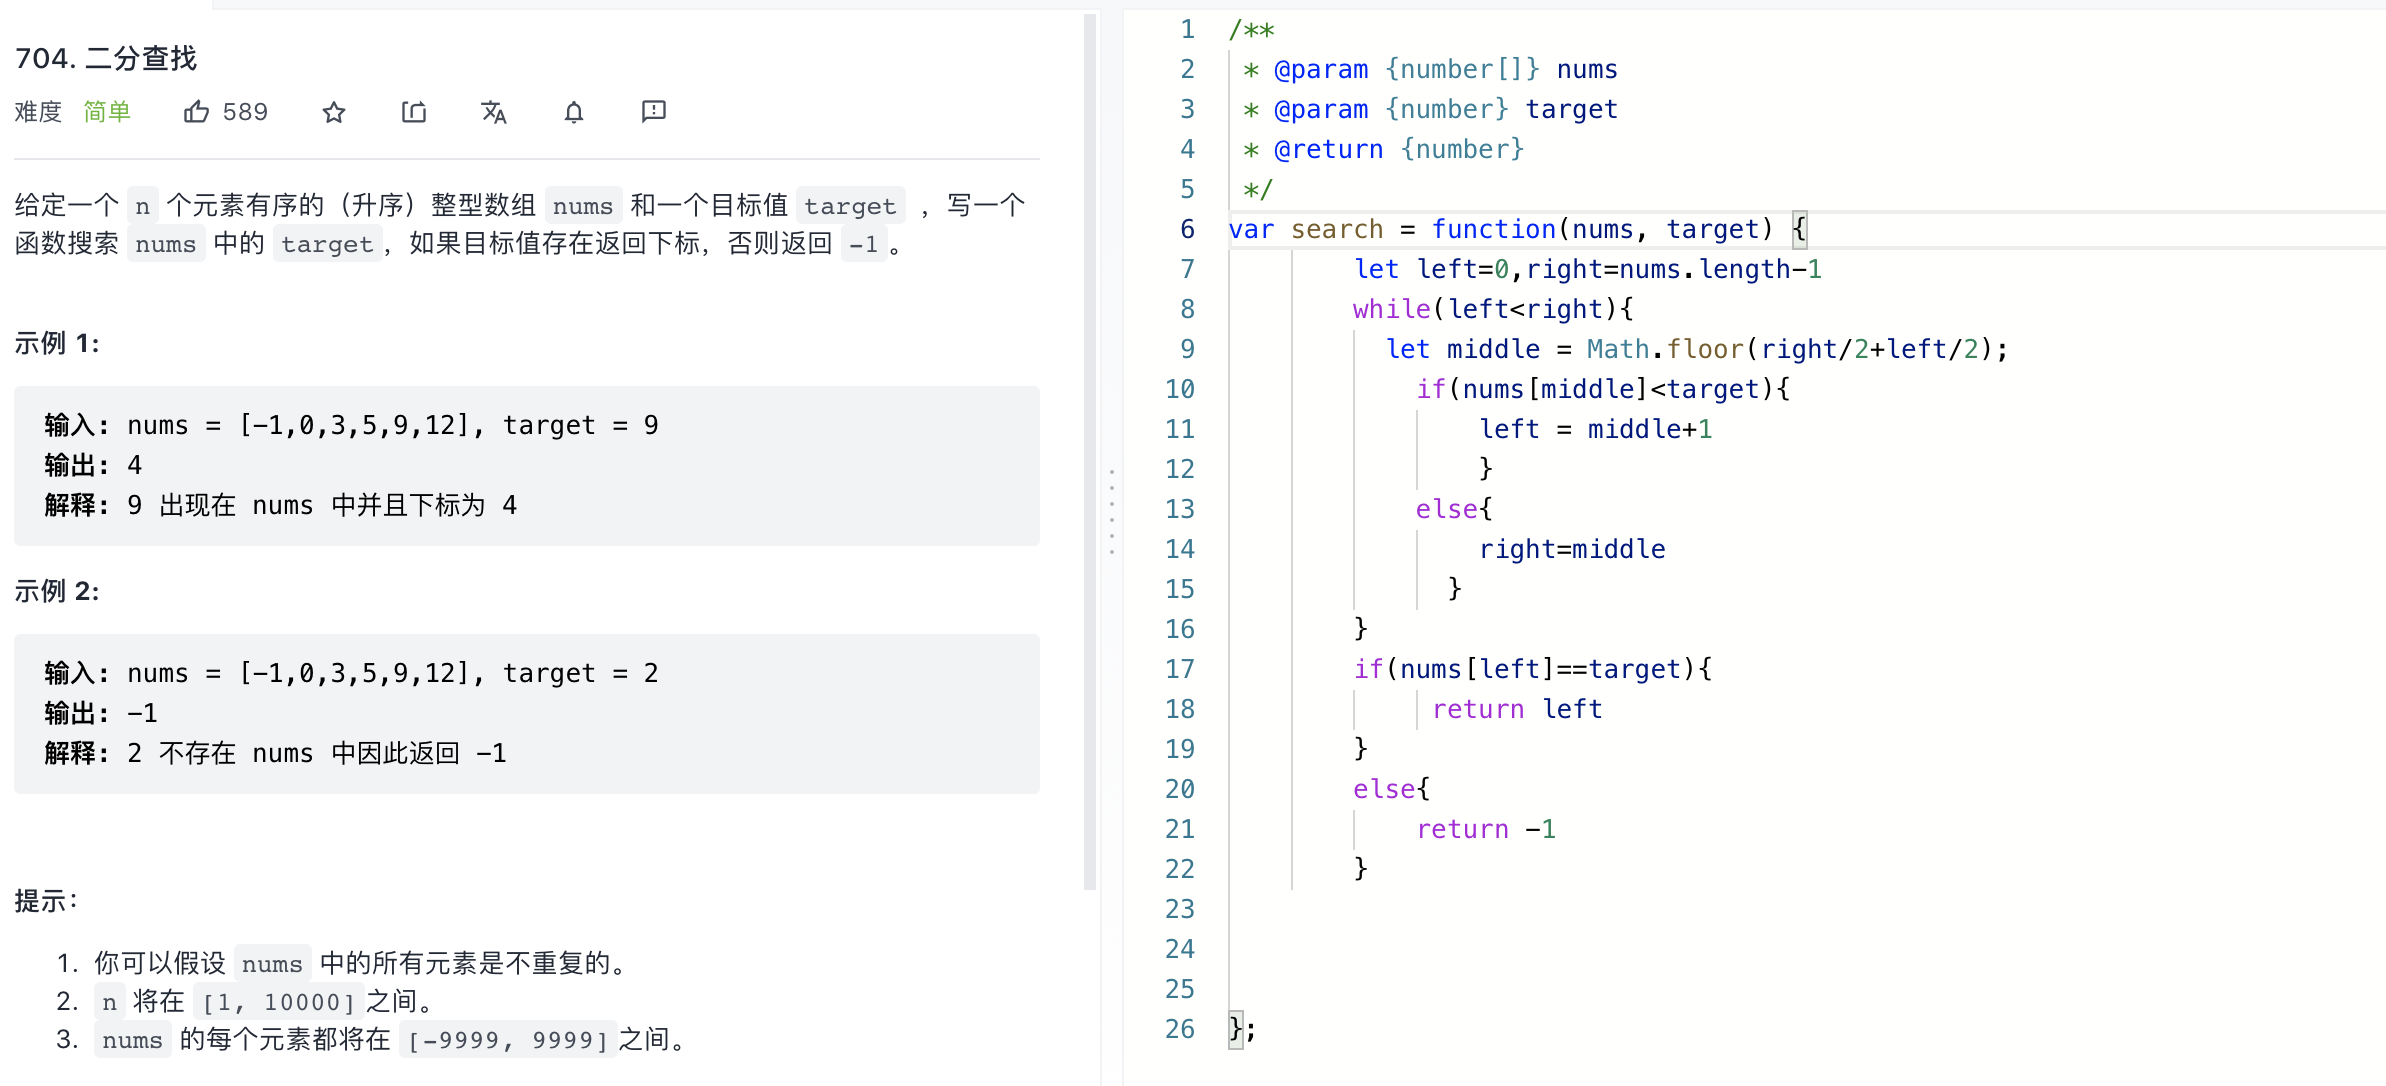
Task: Click the thumbs-up like icon
Action: point(196,112)
